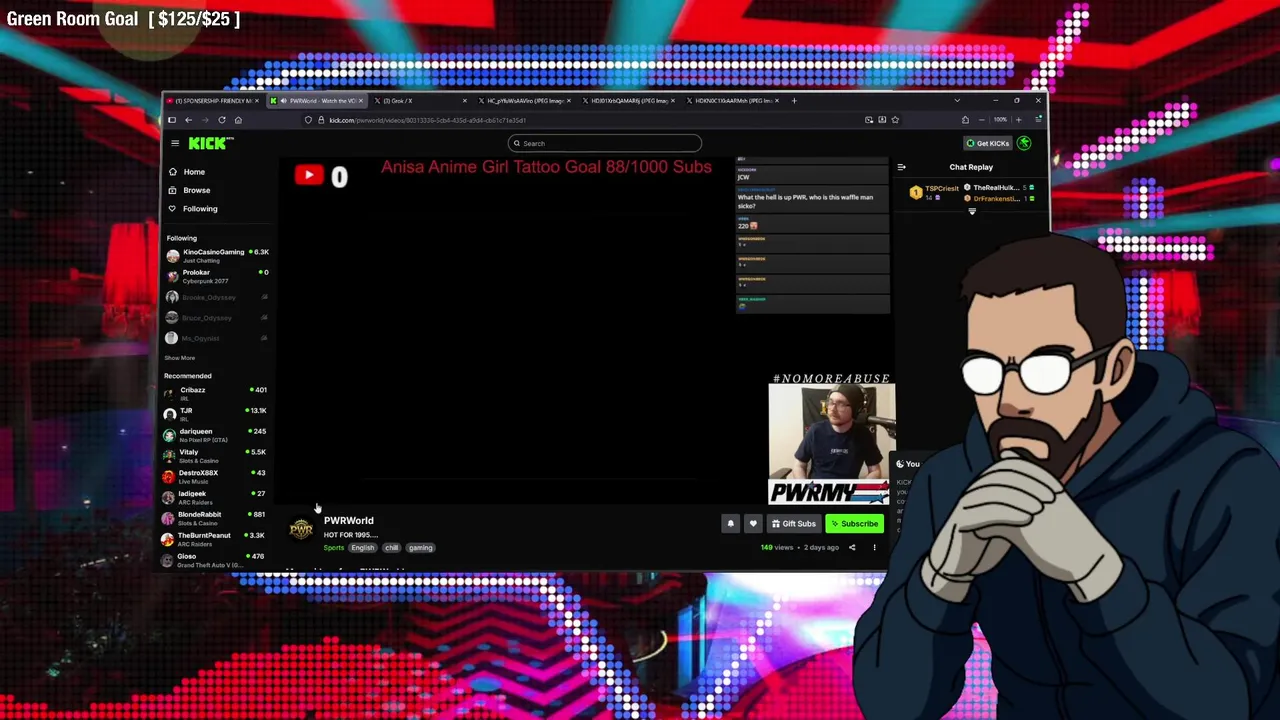The image size is (1280, 720).
Task: Open recommended channel DestroX88X
Action: [216, 476]
